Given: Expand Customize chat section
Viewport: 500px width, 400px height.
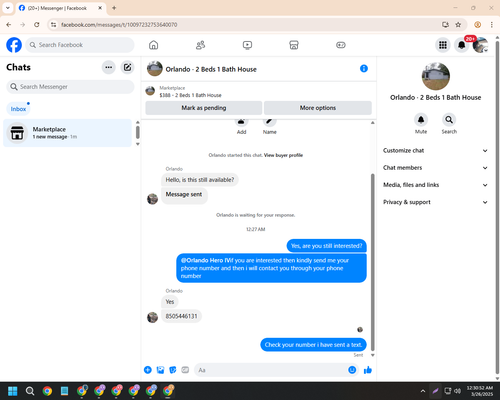Looking at the screenshot, I should pos(435,151).
